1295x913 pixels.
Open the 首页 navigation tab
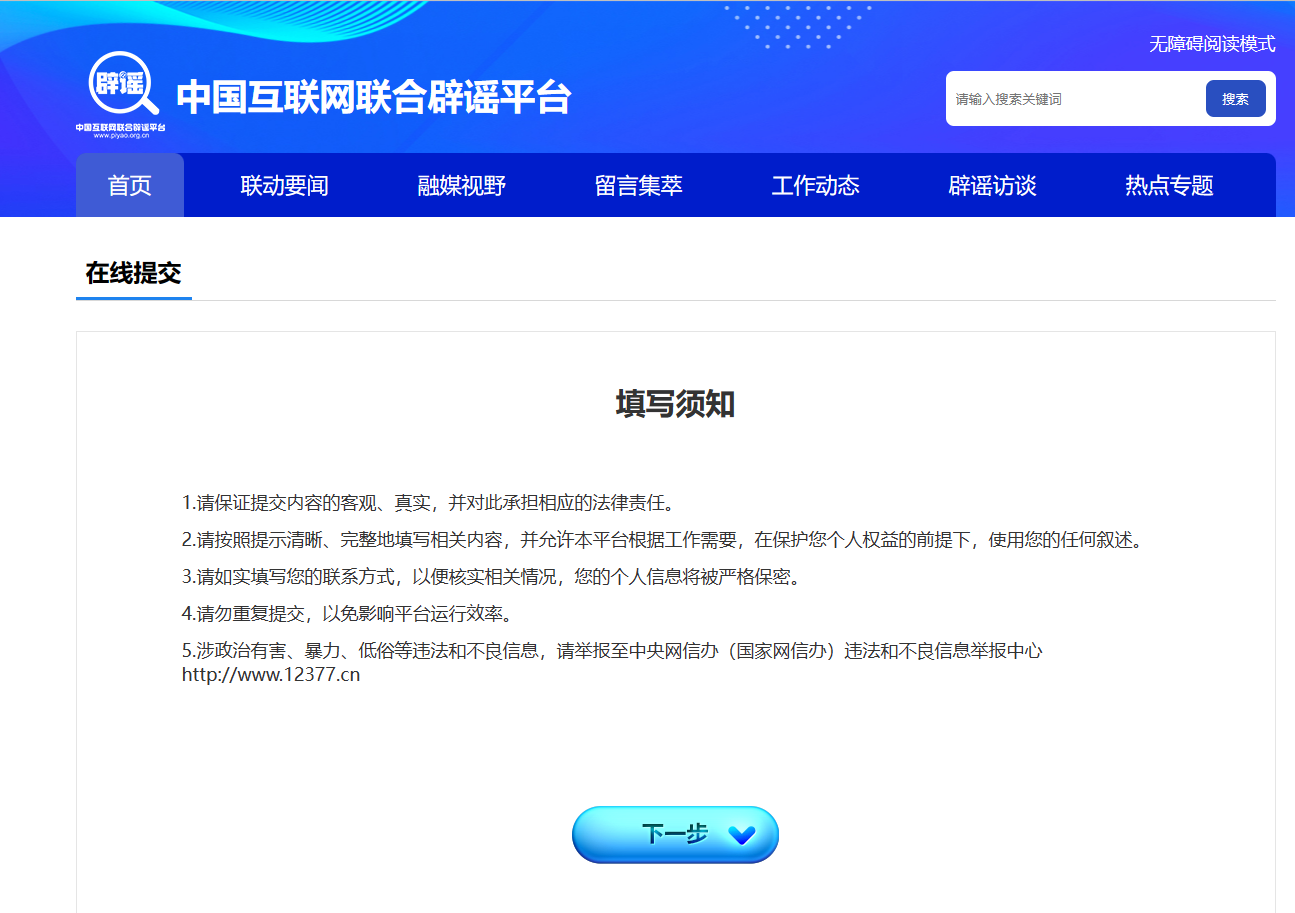(x=129, y=185)
